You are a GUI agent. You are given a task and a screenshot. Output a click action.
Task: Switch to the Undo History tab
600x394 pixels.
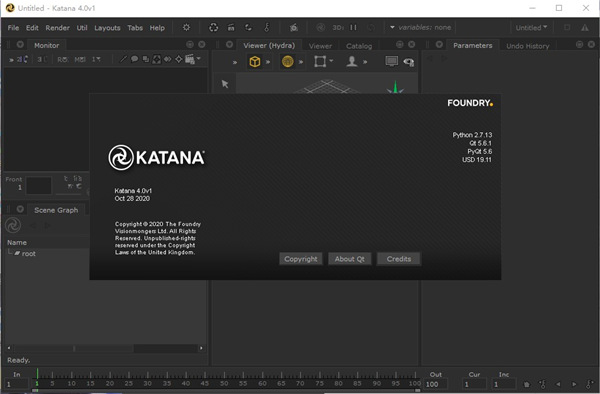coord(528,46)
